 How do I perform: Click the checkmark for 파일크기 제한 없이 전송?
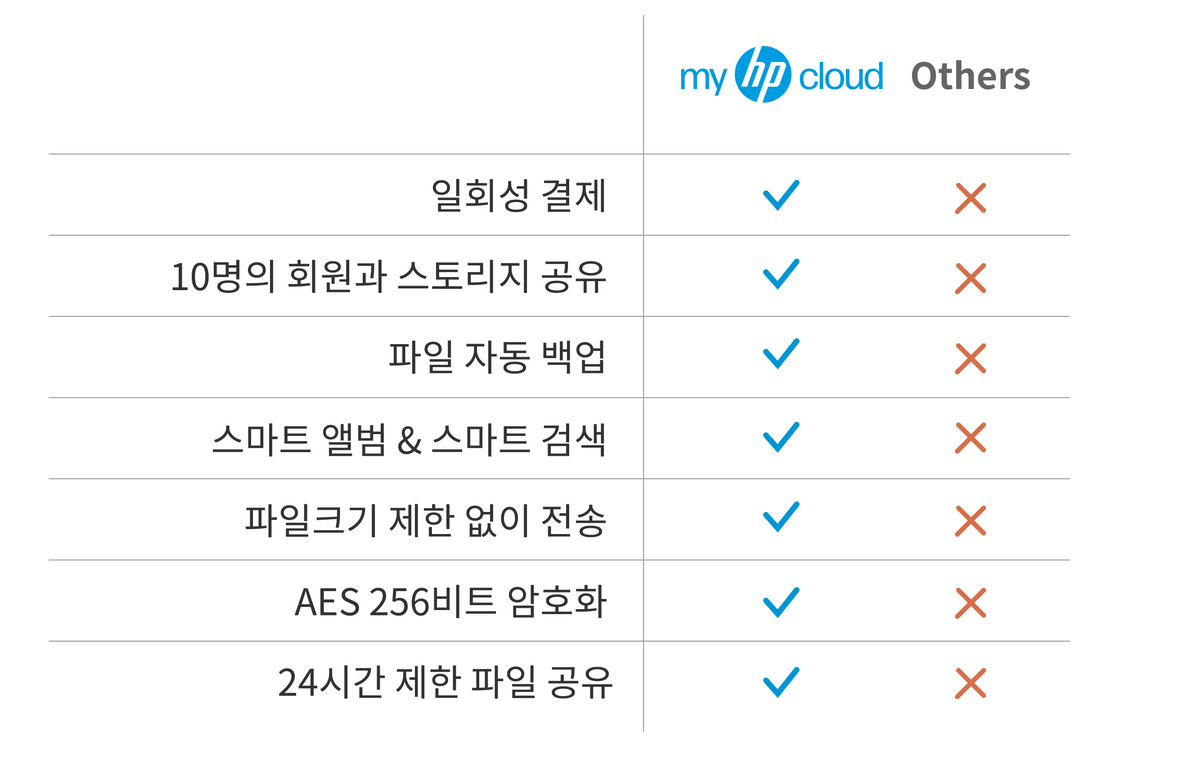click(781, 516)
